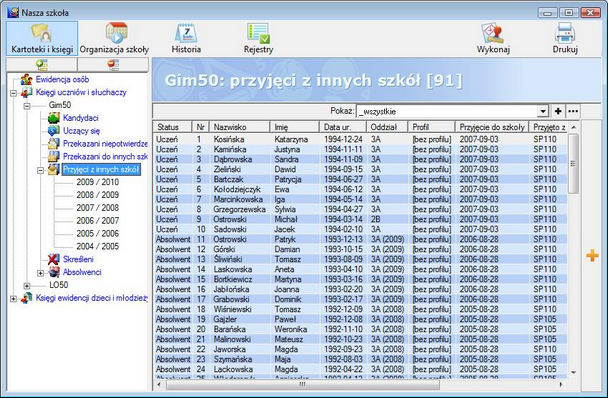Viewport: 608px width, 398px height.
Task: Select school year 2008 / 2009
Action: 98,195
